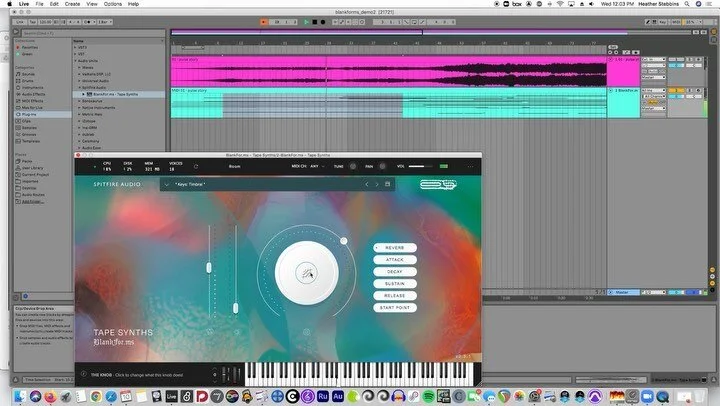Image resolution: width=720 pixels, height=406 pixels.
Task: Select Plug-ins category icon
Action: click(18, 114)
